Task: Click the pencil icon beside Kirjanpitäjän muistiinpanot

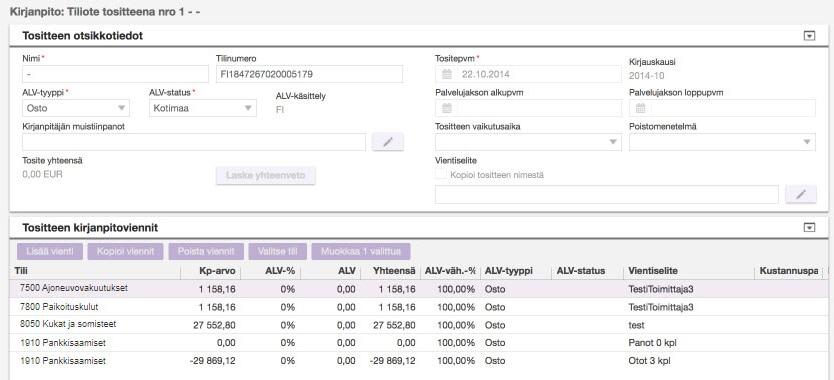Action: (x=388, y=142)
